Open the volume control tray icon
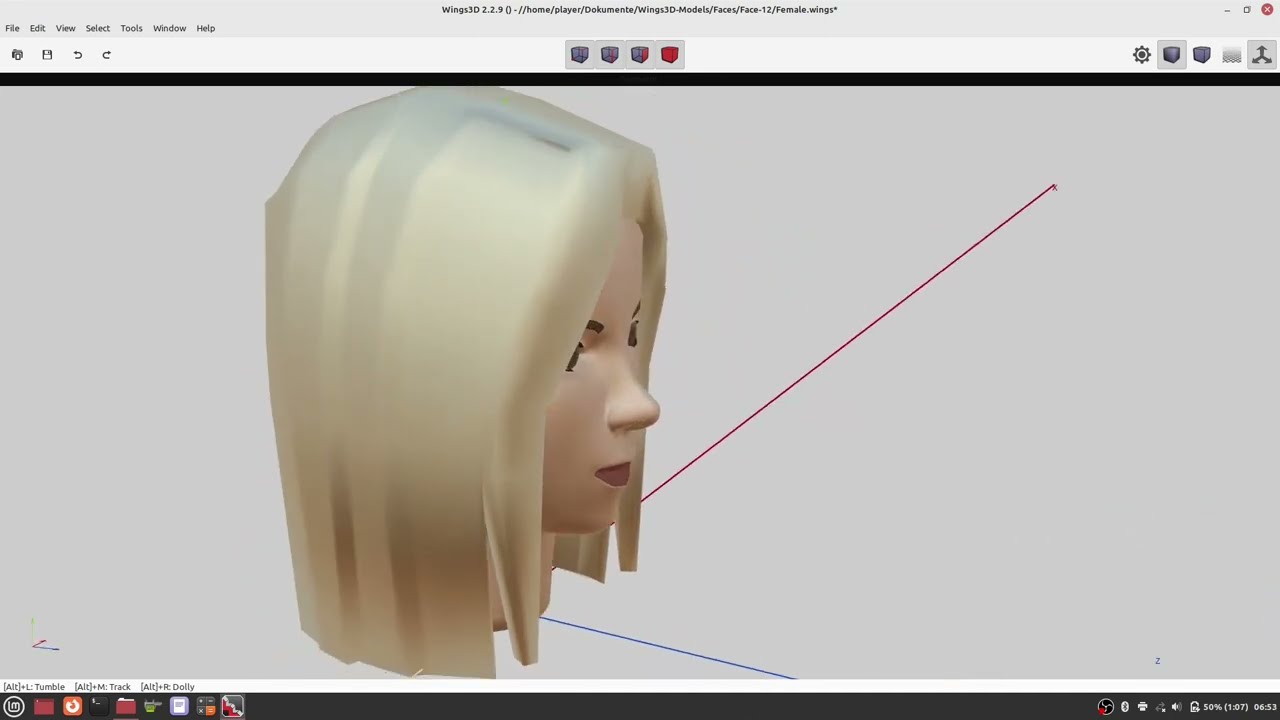Image resolution: width=1280 pixels, height=720 pixels. coord(1176,707)
